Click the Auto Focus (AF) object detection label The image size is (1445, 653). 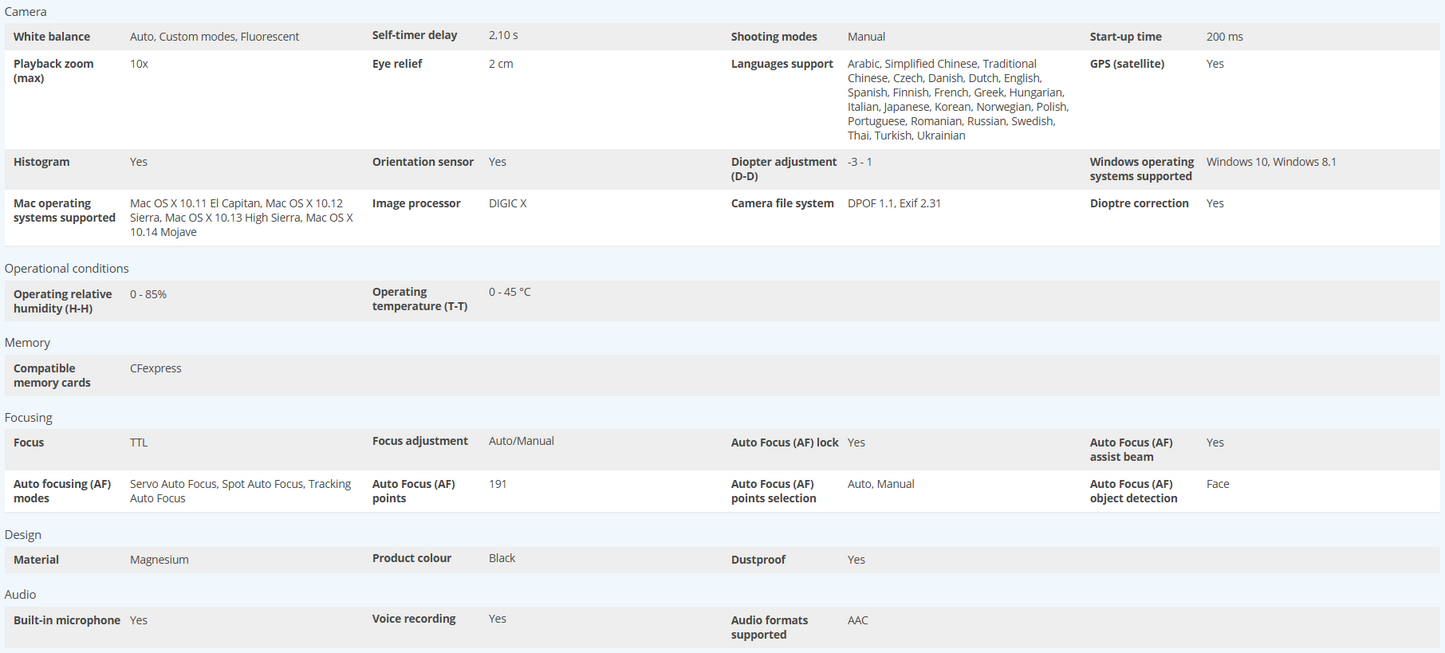pyautogui.click(x=1133, y=491)
